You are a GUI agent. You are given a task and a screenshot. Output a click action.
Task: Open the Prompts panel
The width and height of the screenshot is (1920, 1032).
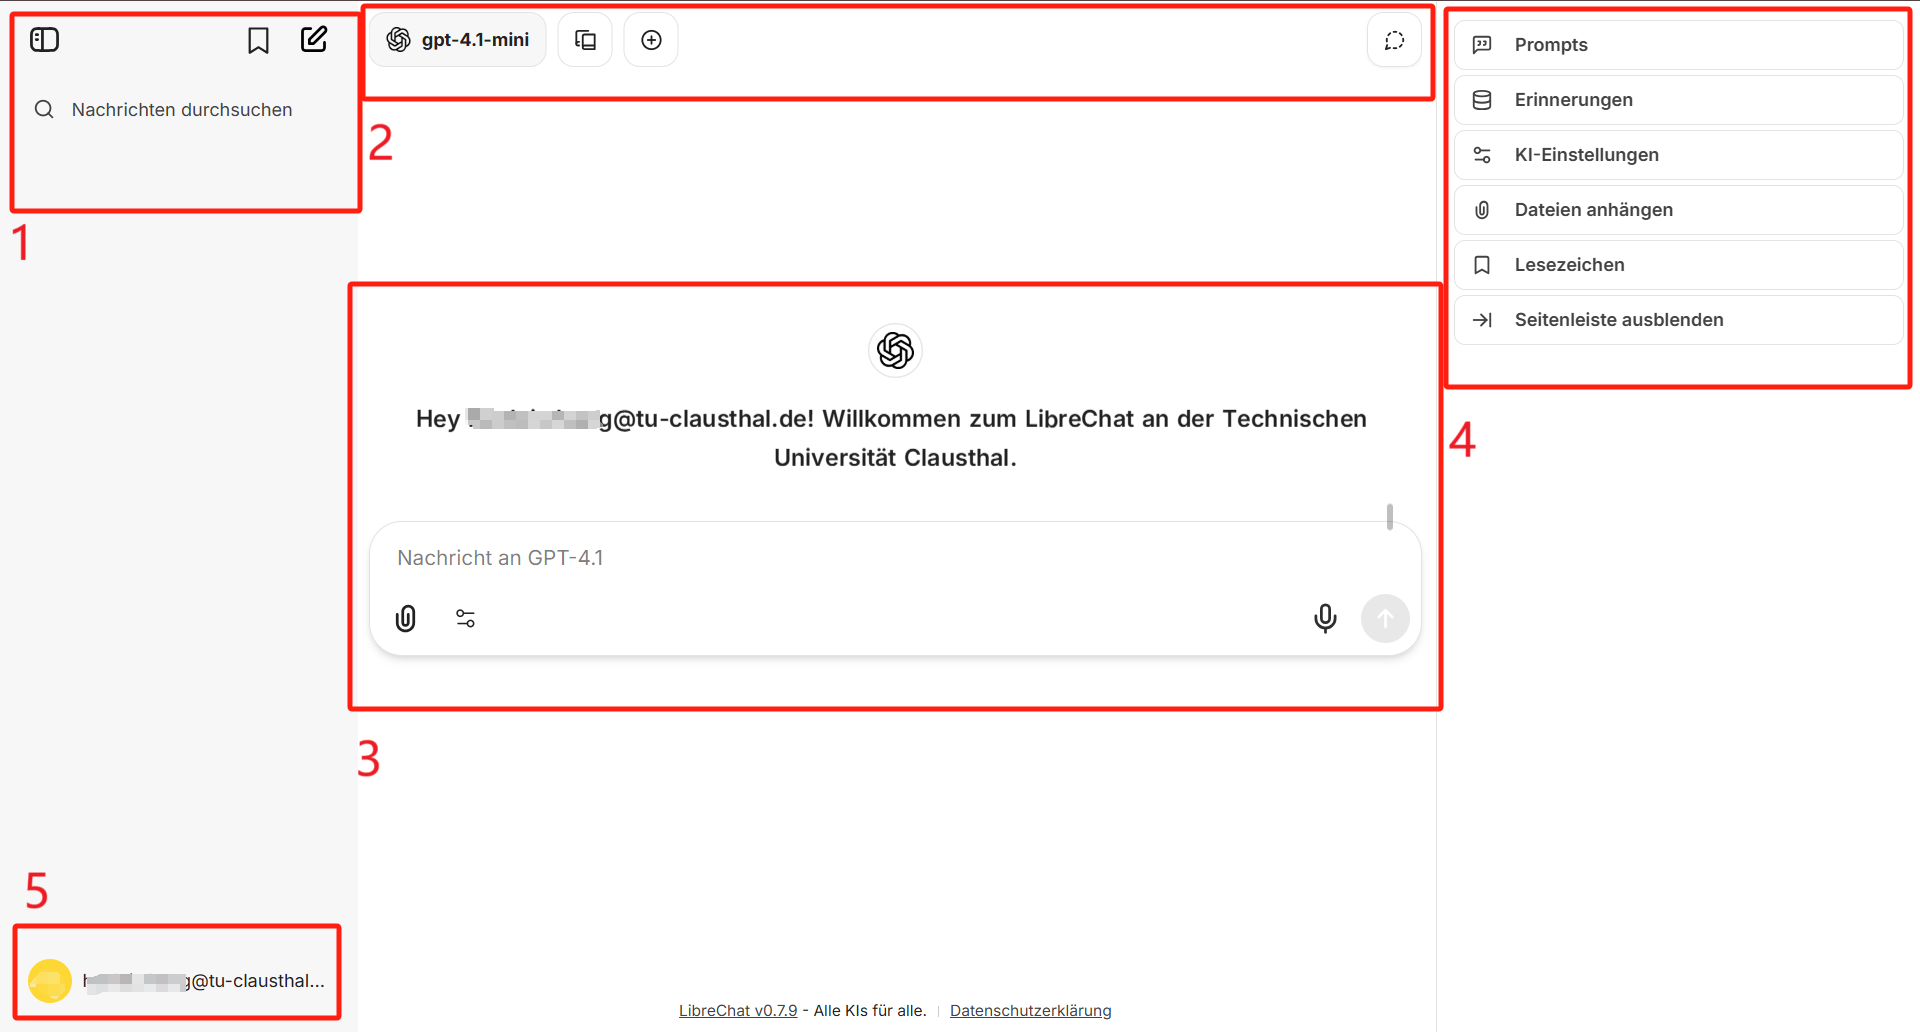[1678, 45]
